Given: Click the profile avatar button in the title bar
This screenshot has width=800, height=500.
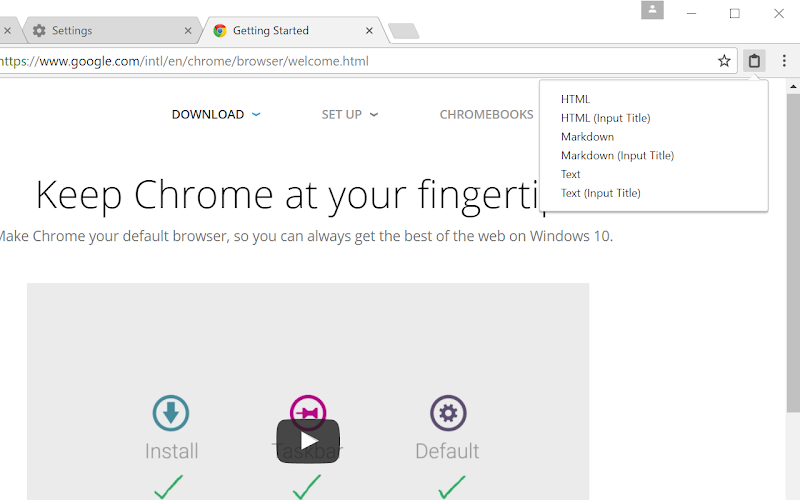Looking at the screenshot, I should click(x=652, y=10).
